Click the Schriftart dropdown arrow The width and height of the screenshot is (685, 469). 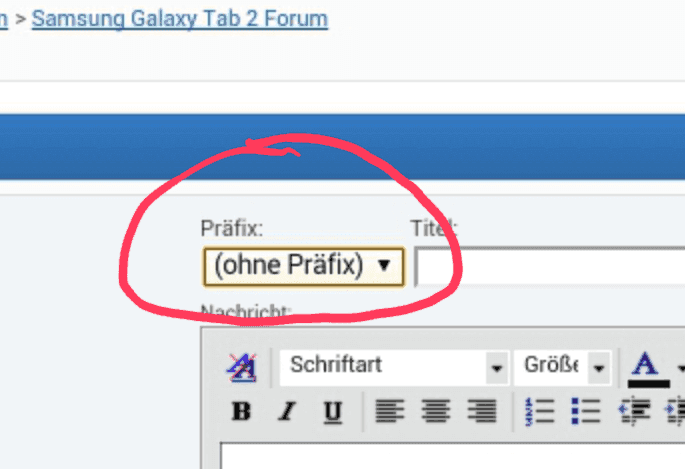[x=497, y=368]
